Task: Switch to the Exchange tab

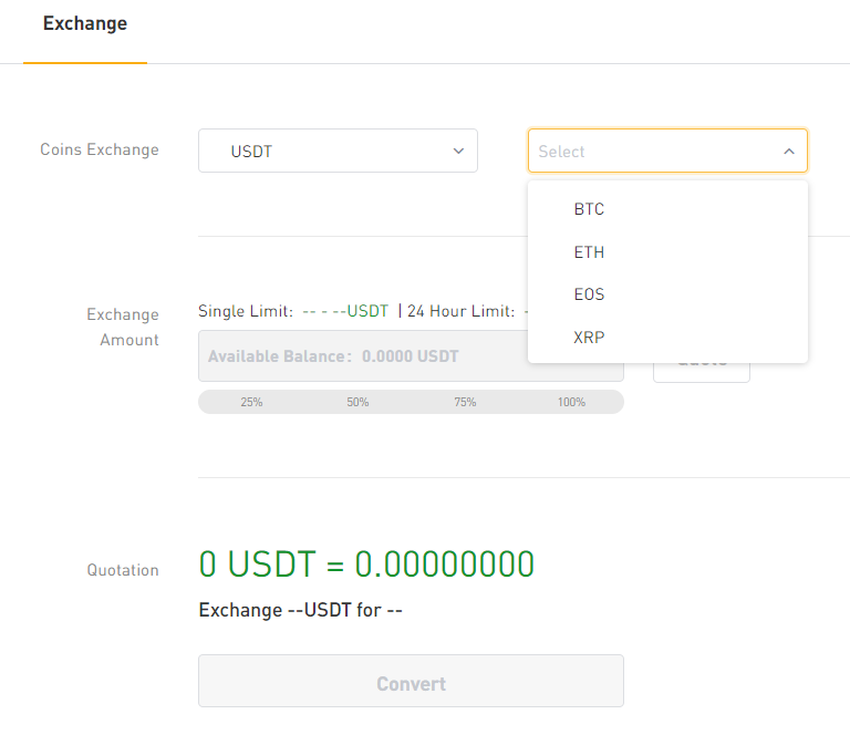Action: click(x=85, y=23)
